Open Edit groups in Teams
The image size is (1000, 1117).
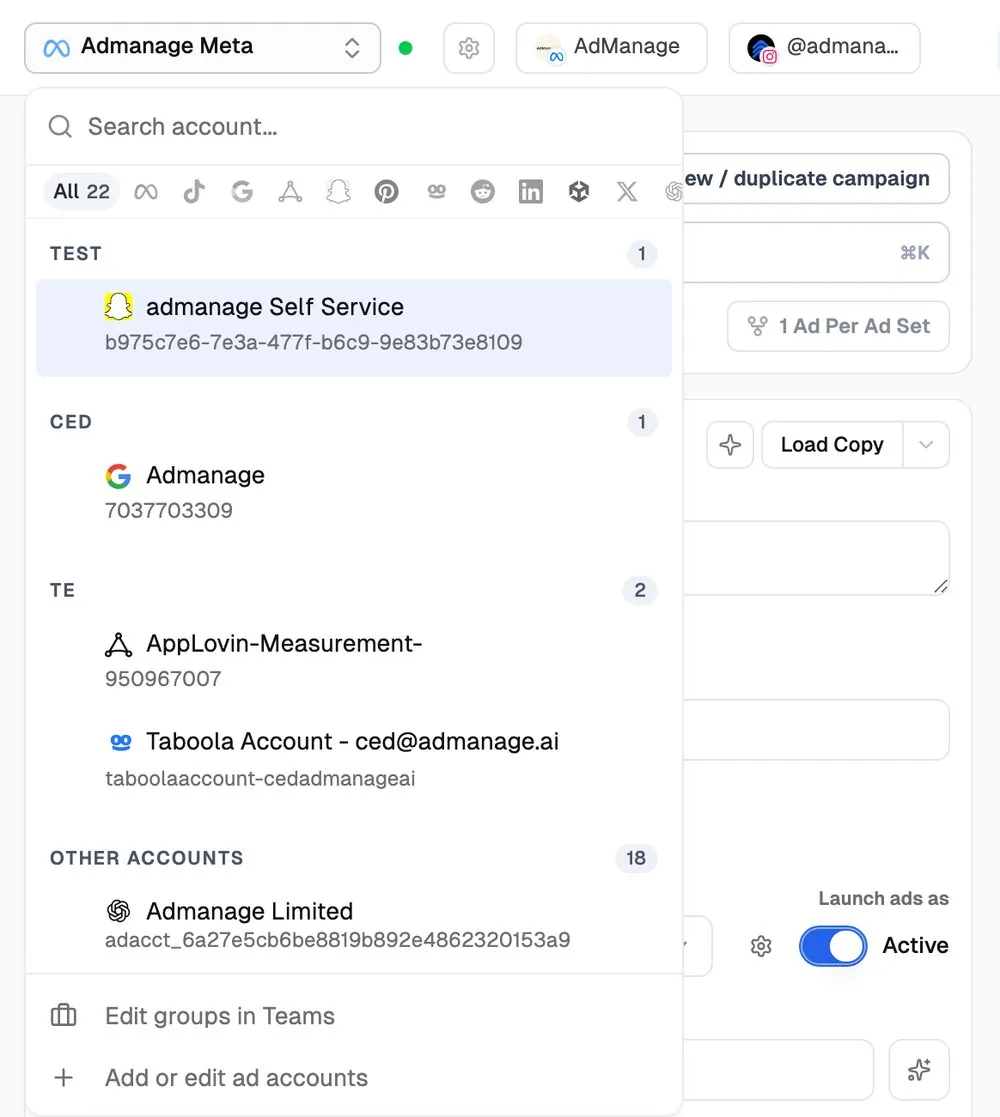tap(354, 1016)
